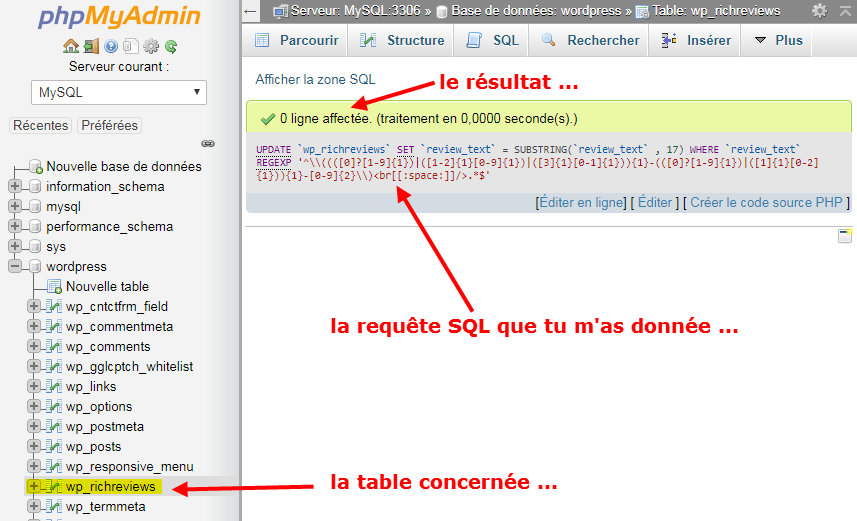857x521 pixels.
Task: Open navigation panel settings gear icon
Action: pos(151,46)
